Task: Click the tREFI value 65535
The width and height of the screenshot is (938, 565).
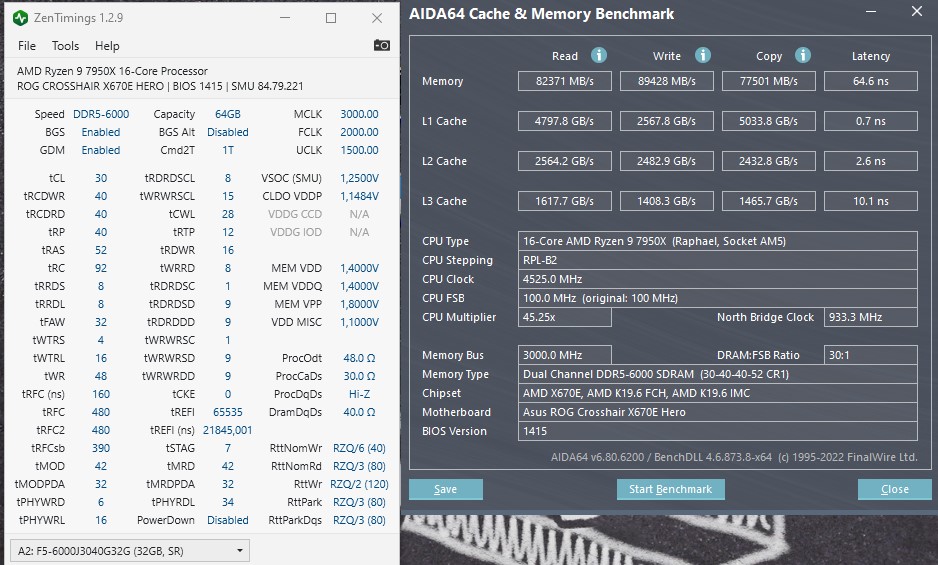Action: tap(228, 412)
